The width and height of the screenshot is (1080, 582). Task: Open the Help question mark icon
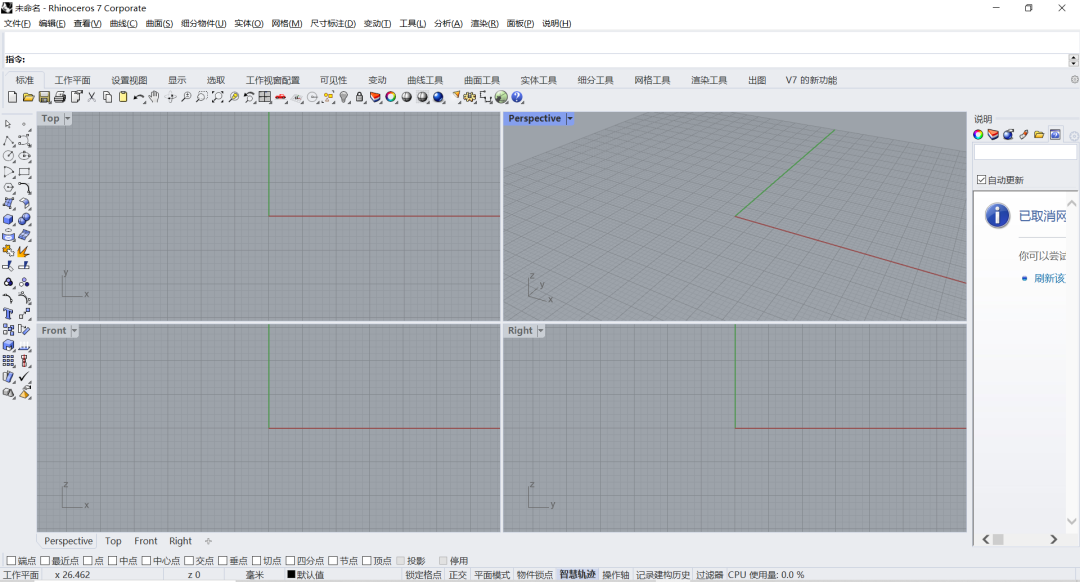[x=517, y=97]
